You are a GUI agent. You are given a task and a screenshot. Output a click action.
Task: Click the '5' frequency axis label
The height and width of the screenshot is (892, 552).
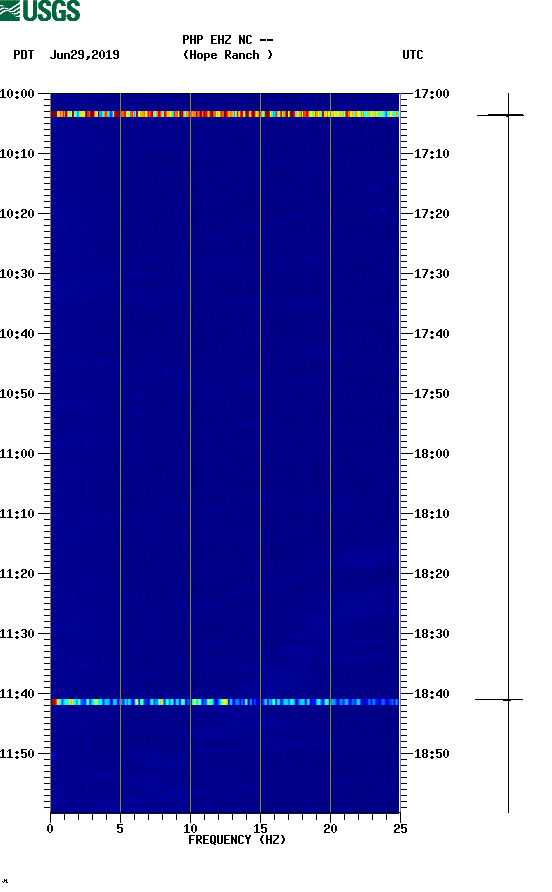[120, 829]
